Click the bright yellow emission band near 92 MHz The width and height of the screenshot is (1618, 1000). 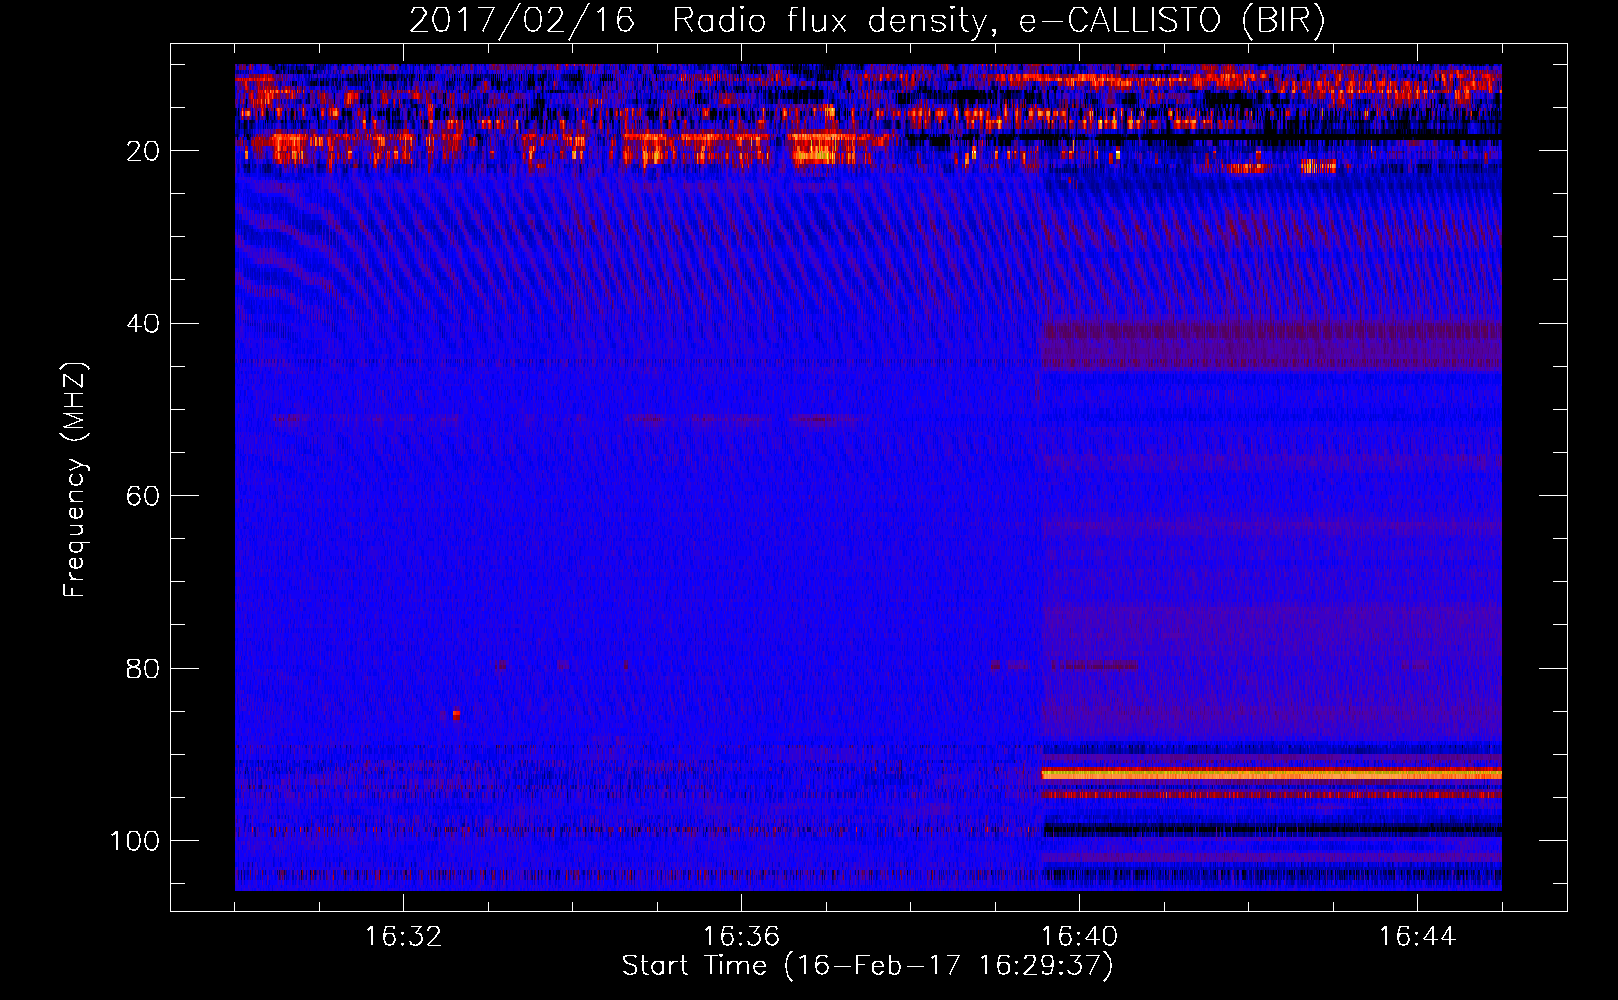tap(1271, 774)
